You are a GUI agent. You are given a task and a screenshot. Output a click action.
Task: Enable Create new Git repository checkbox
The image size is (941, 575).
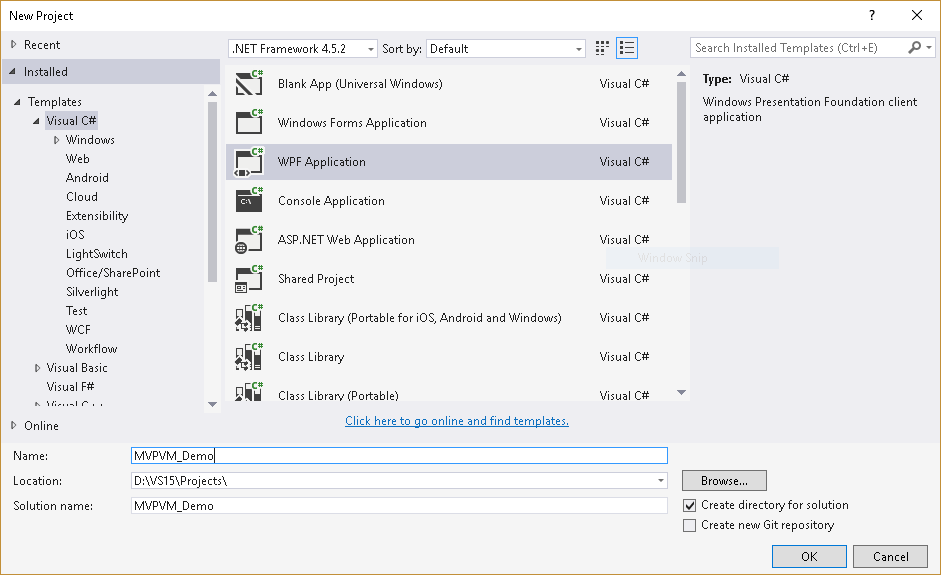(690, 525)
